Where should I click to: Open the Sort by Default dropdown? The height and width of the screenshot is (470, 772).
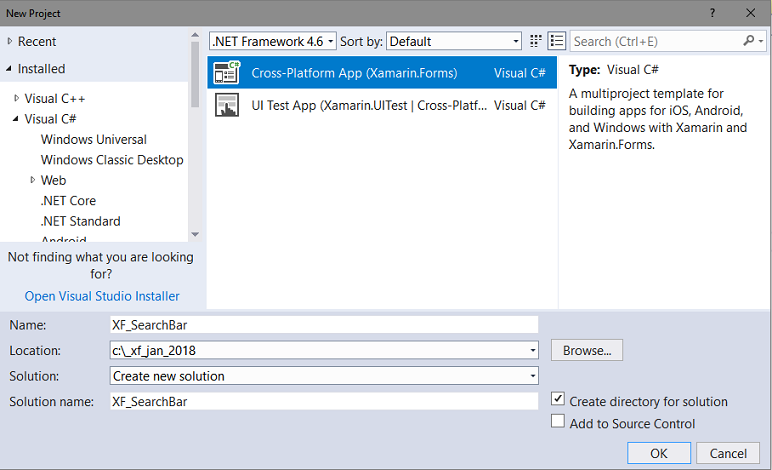coord(454,41)
